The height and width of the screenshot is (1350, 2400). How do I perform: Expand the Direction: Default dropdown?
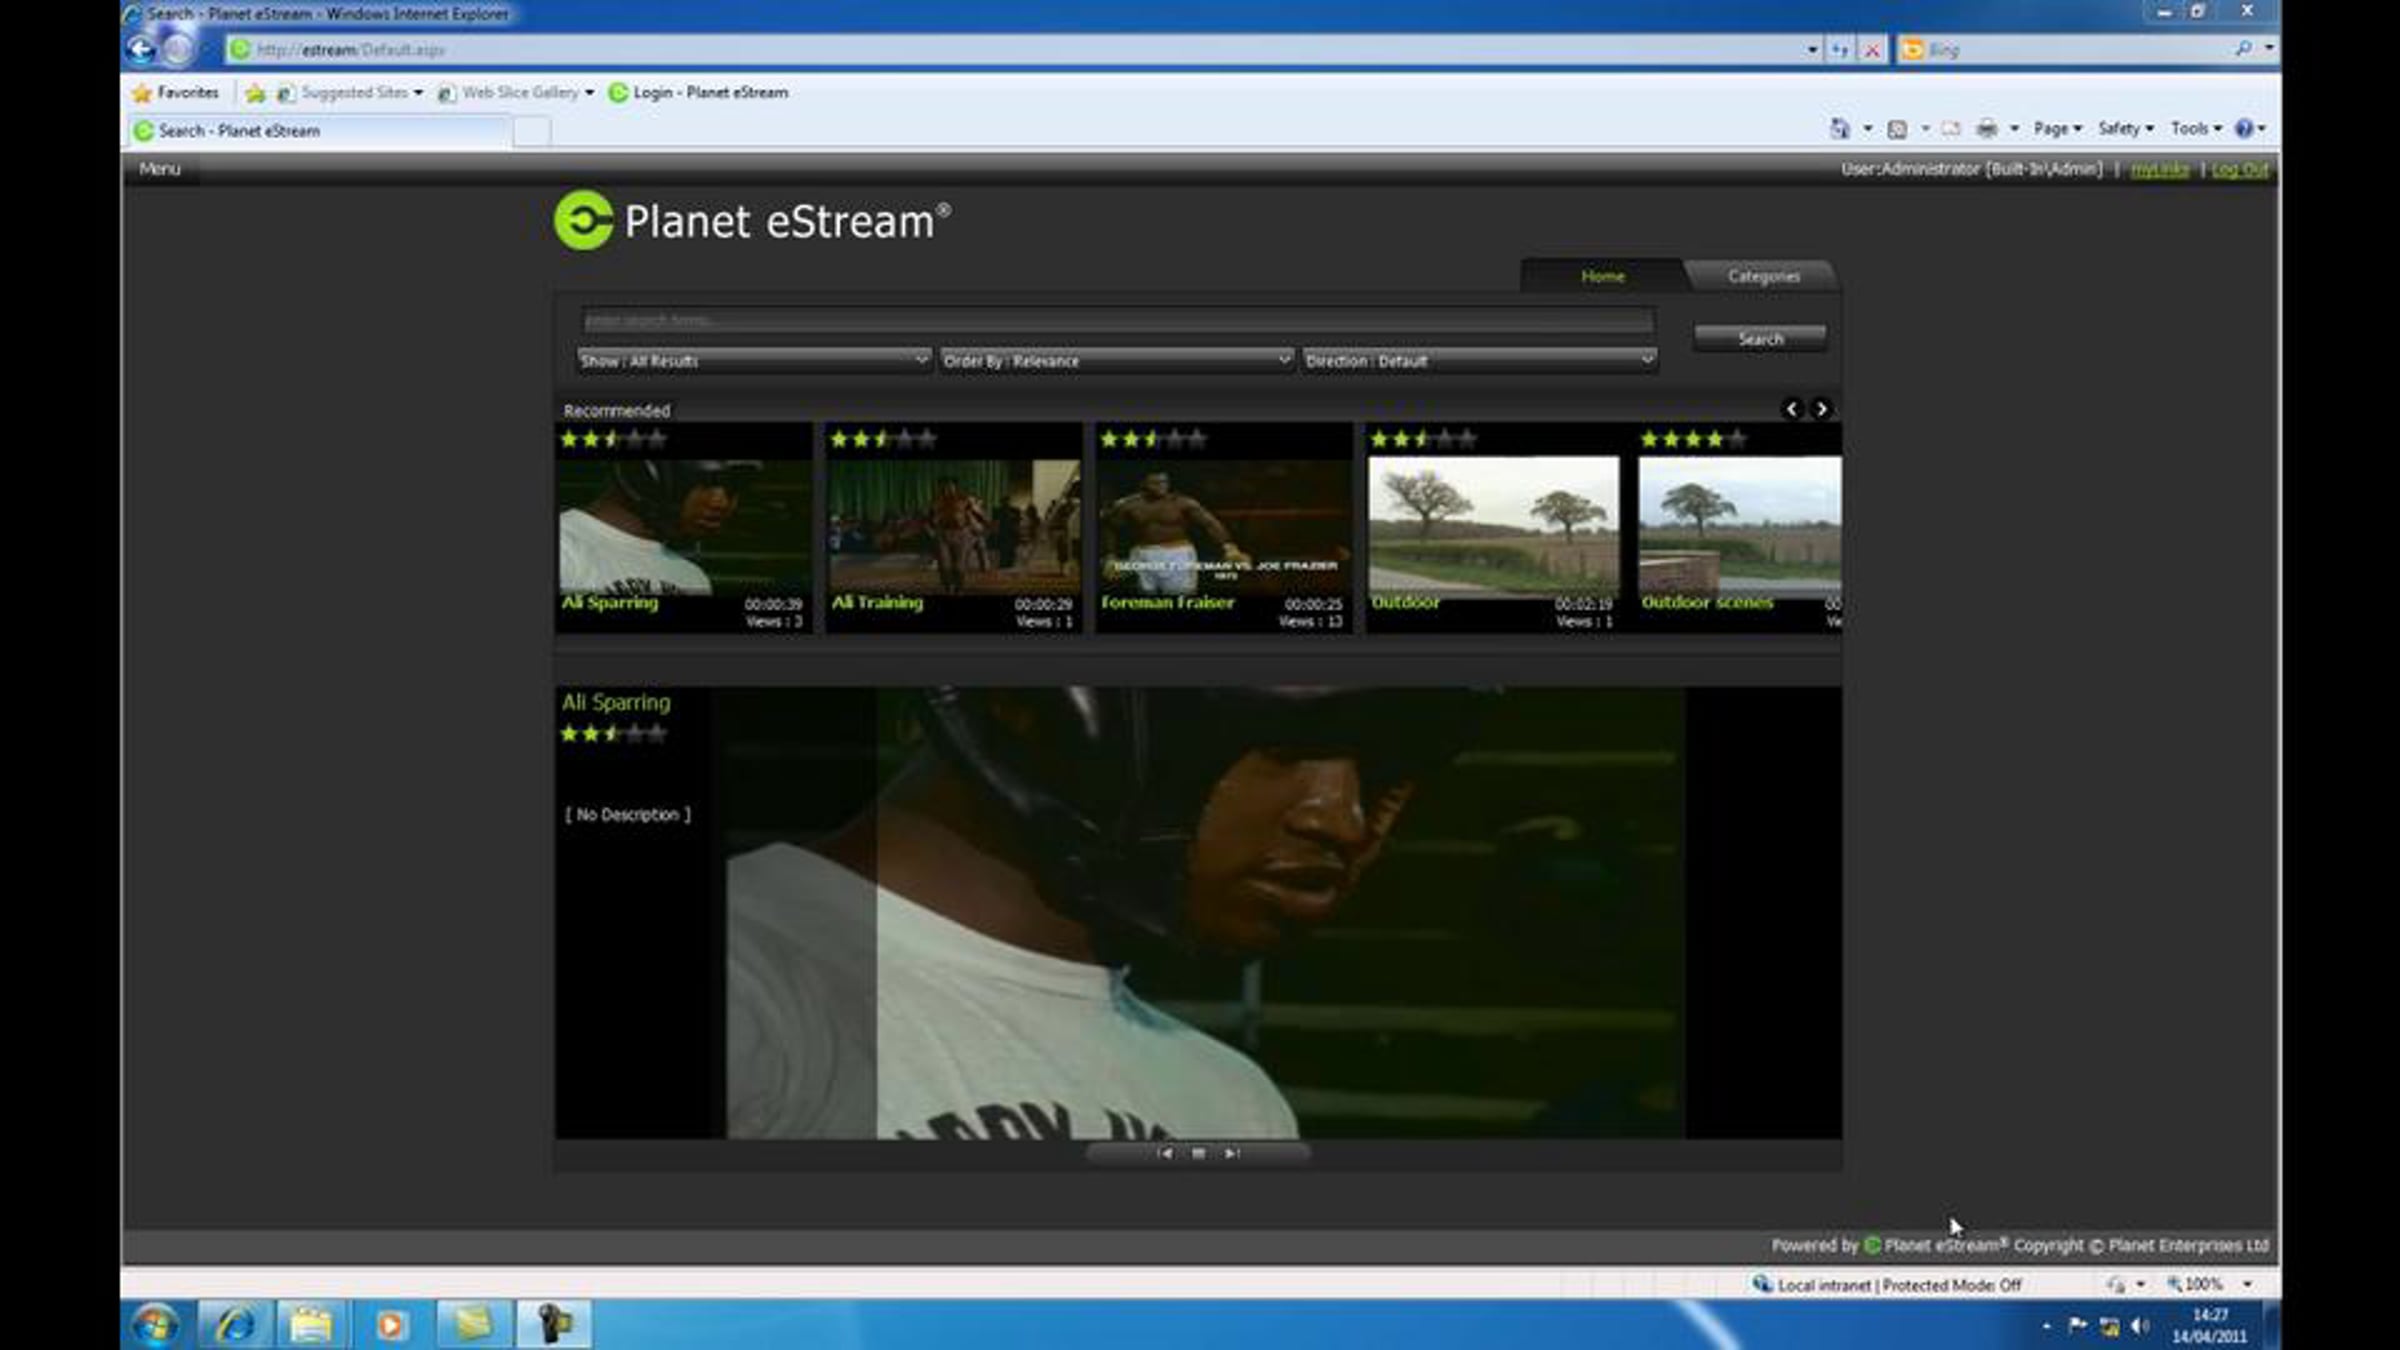(x=1479, y=360)
